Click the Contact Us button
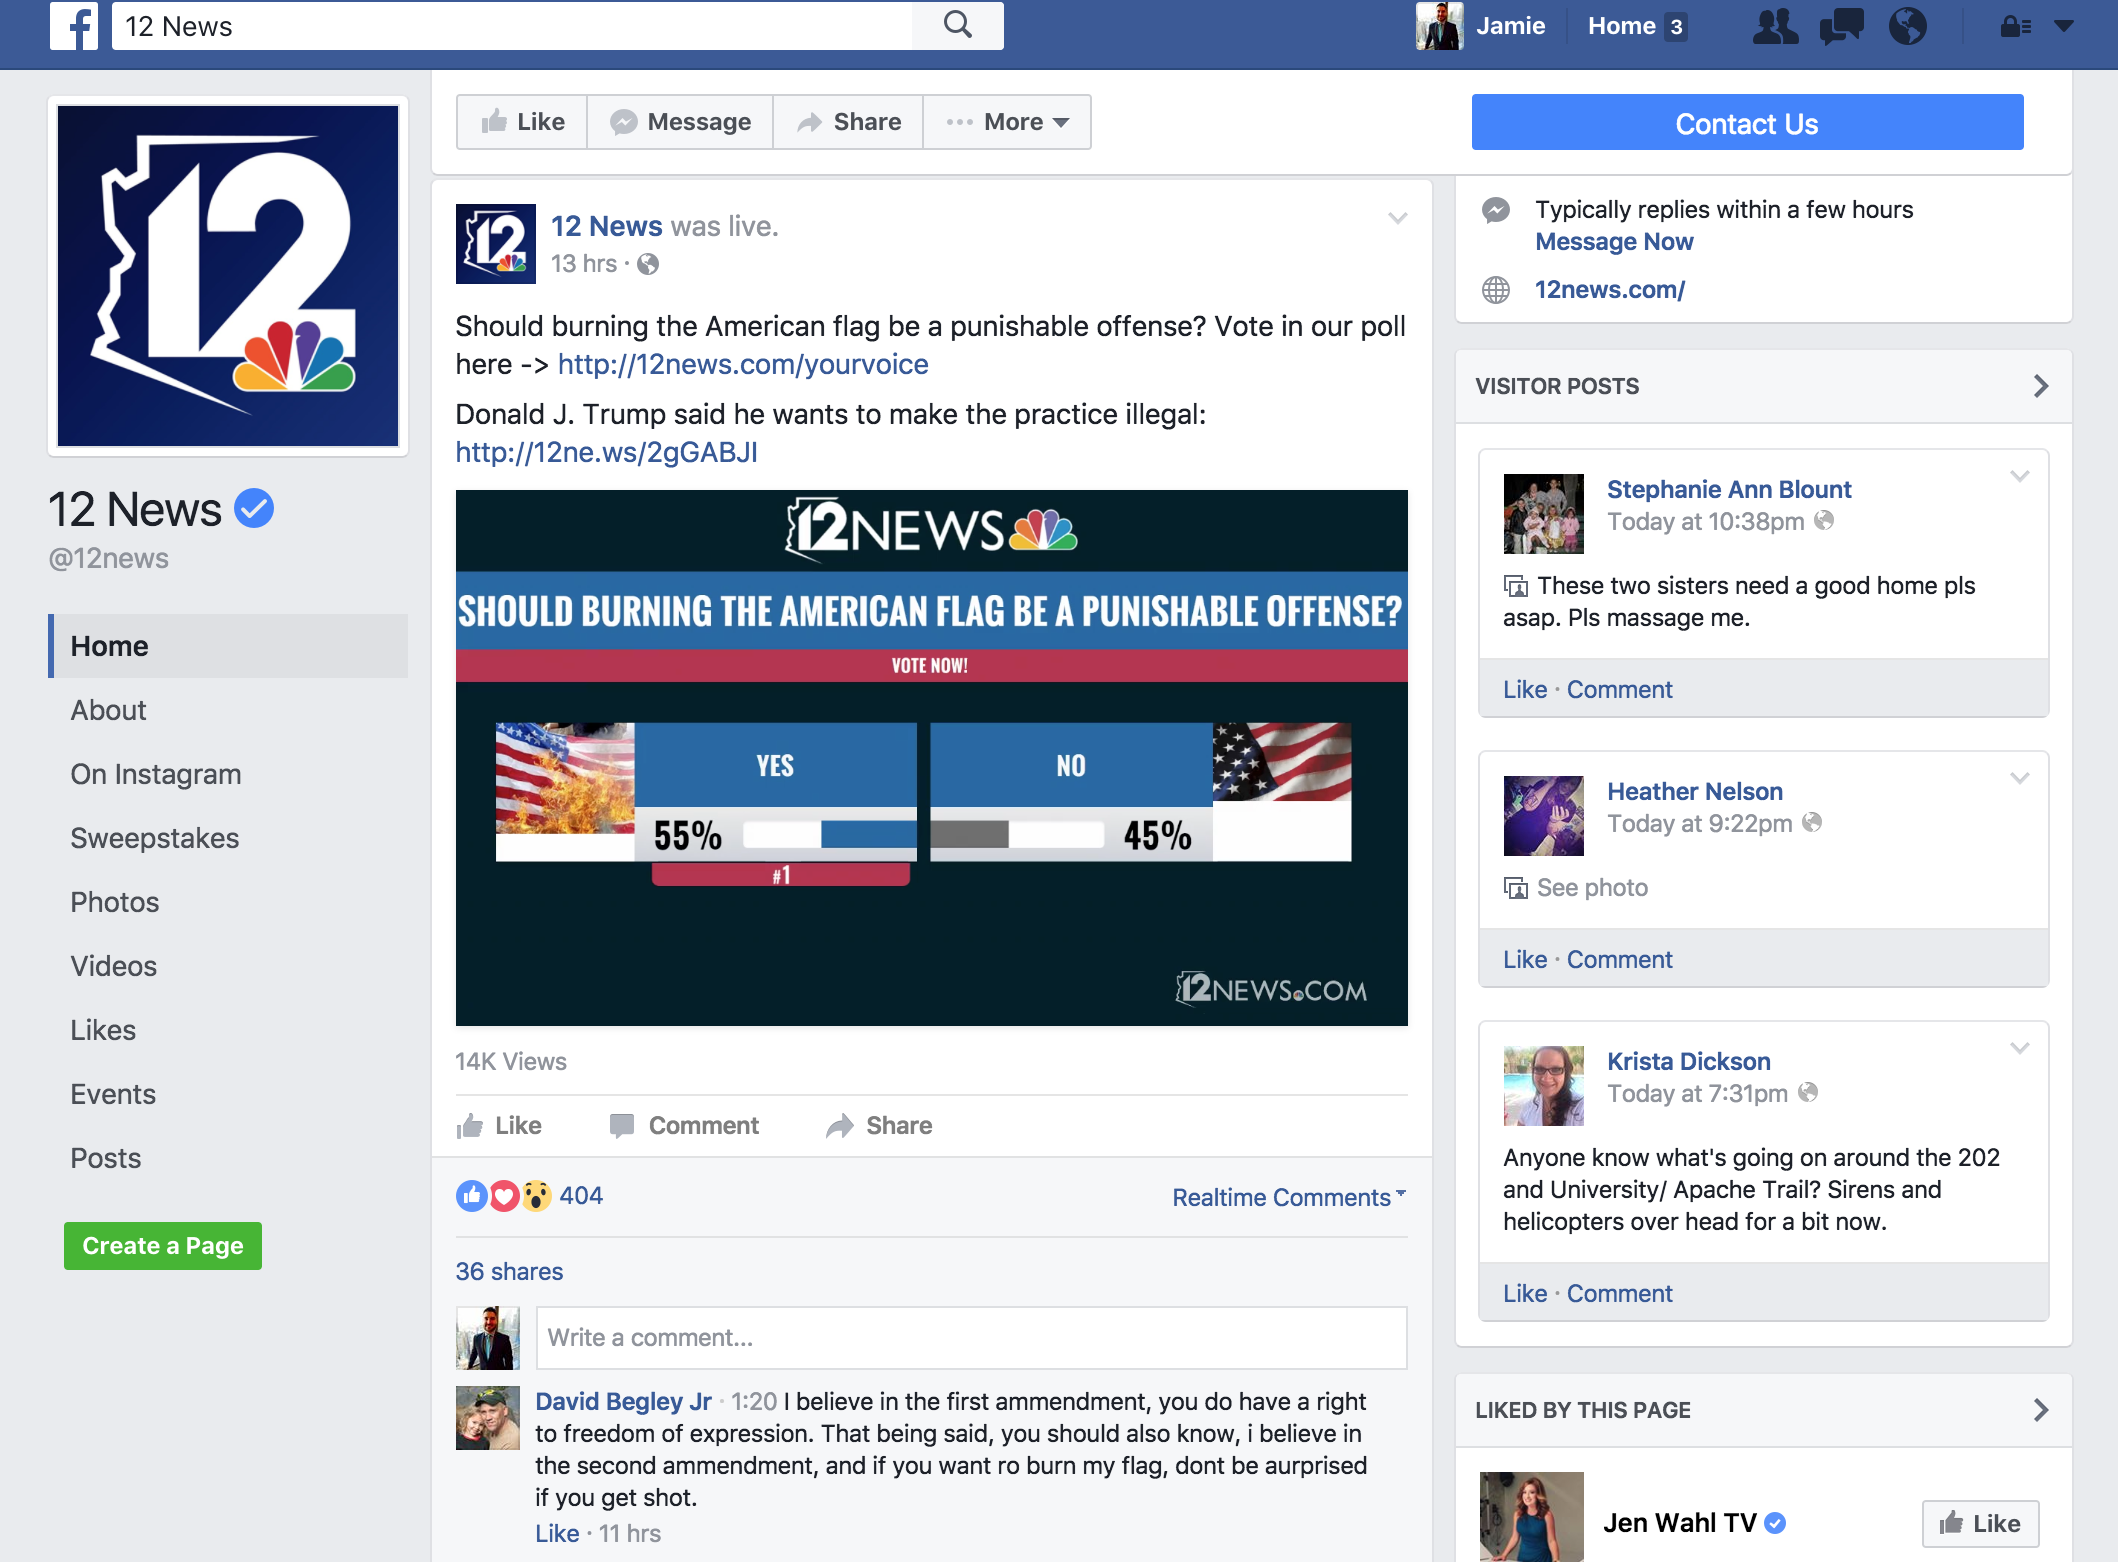This screenshot has width=2118, height=1562. pyautogui.click(x=1747, y=123)
